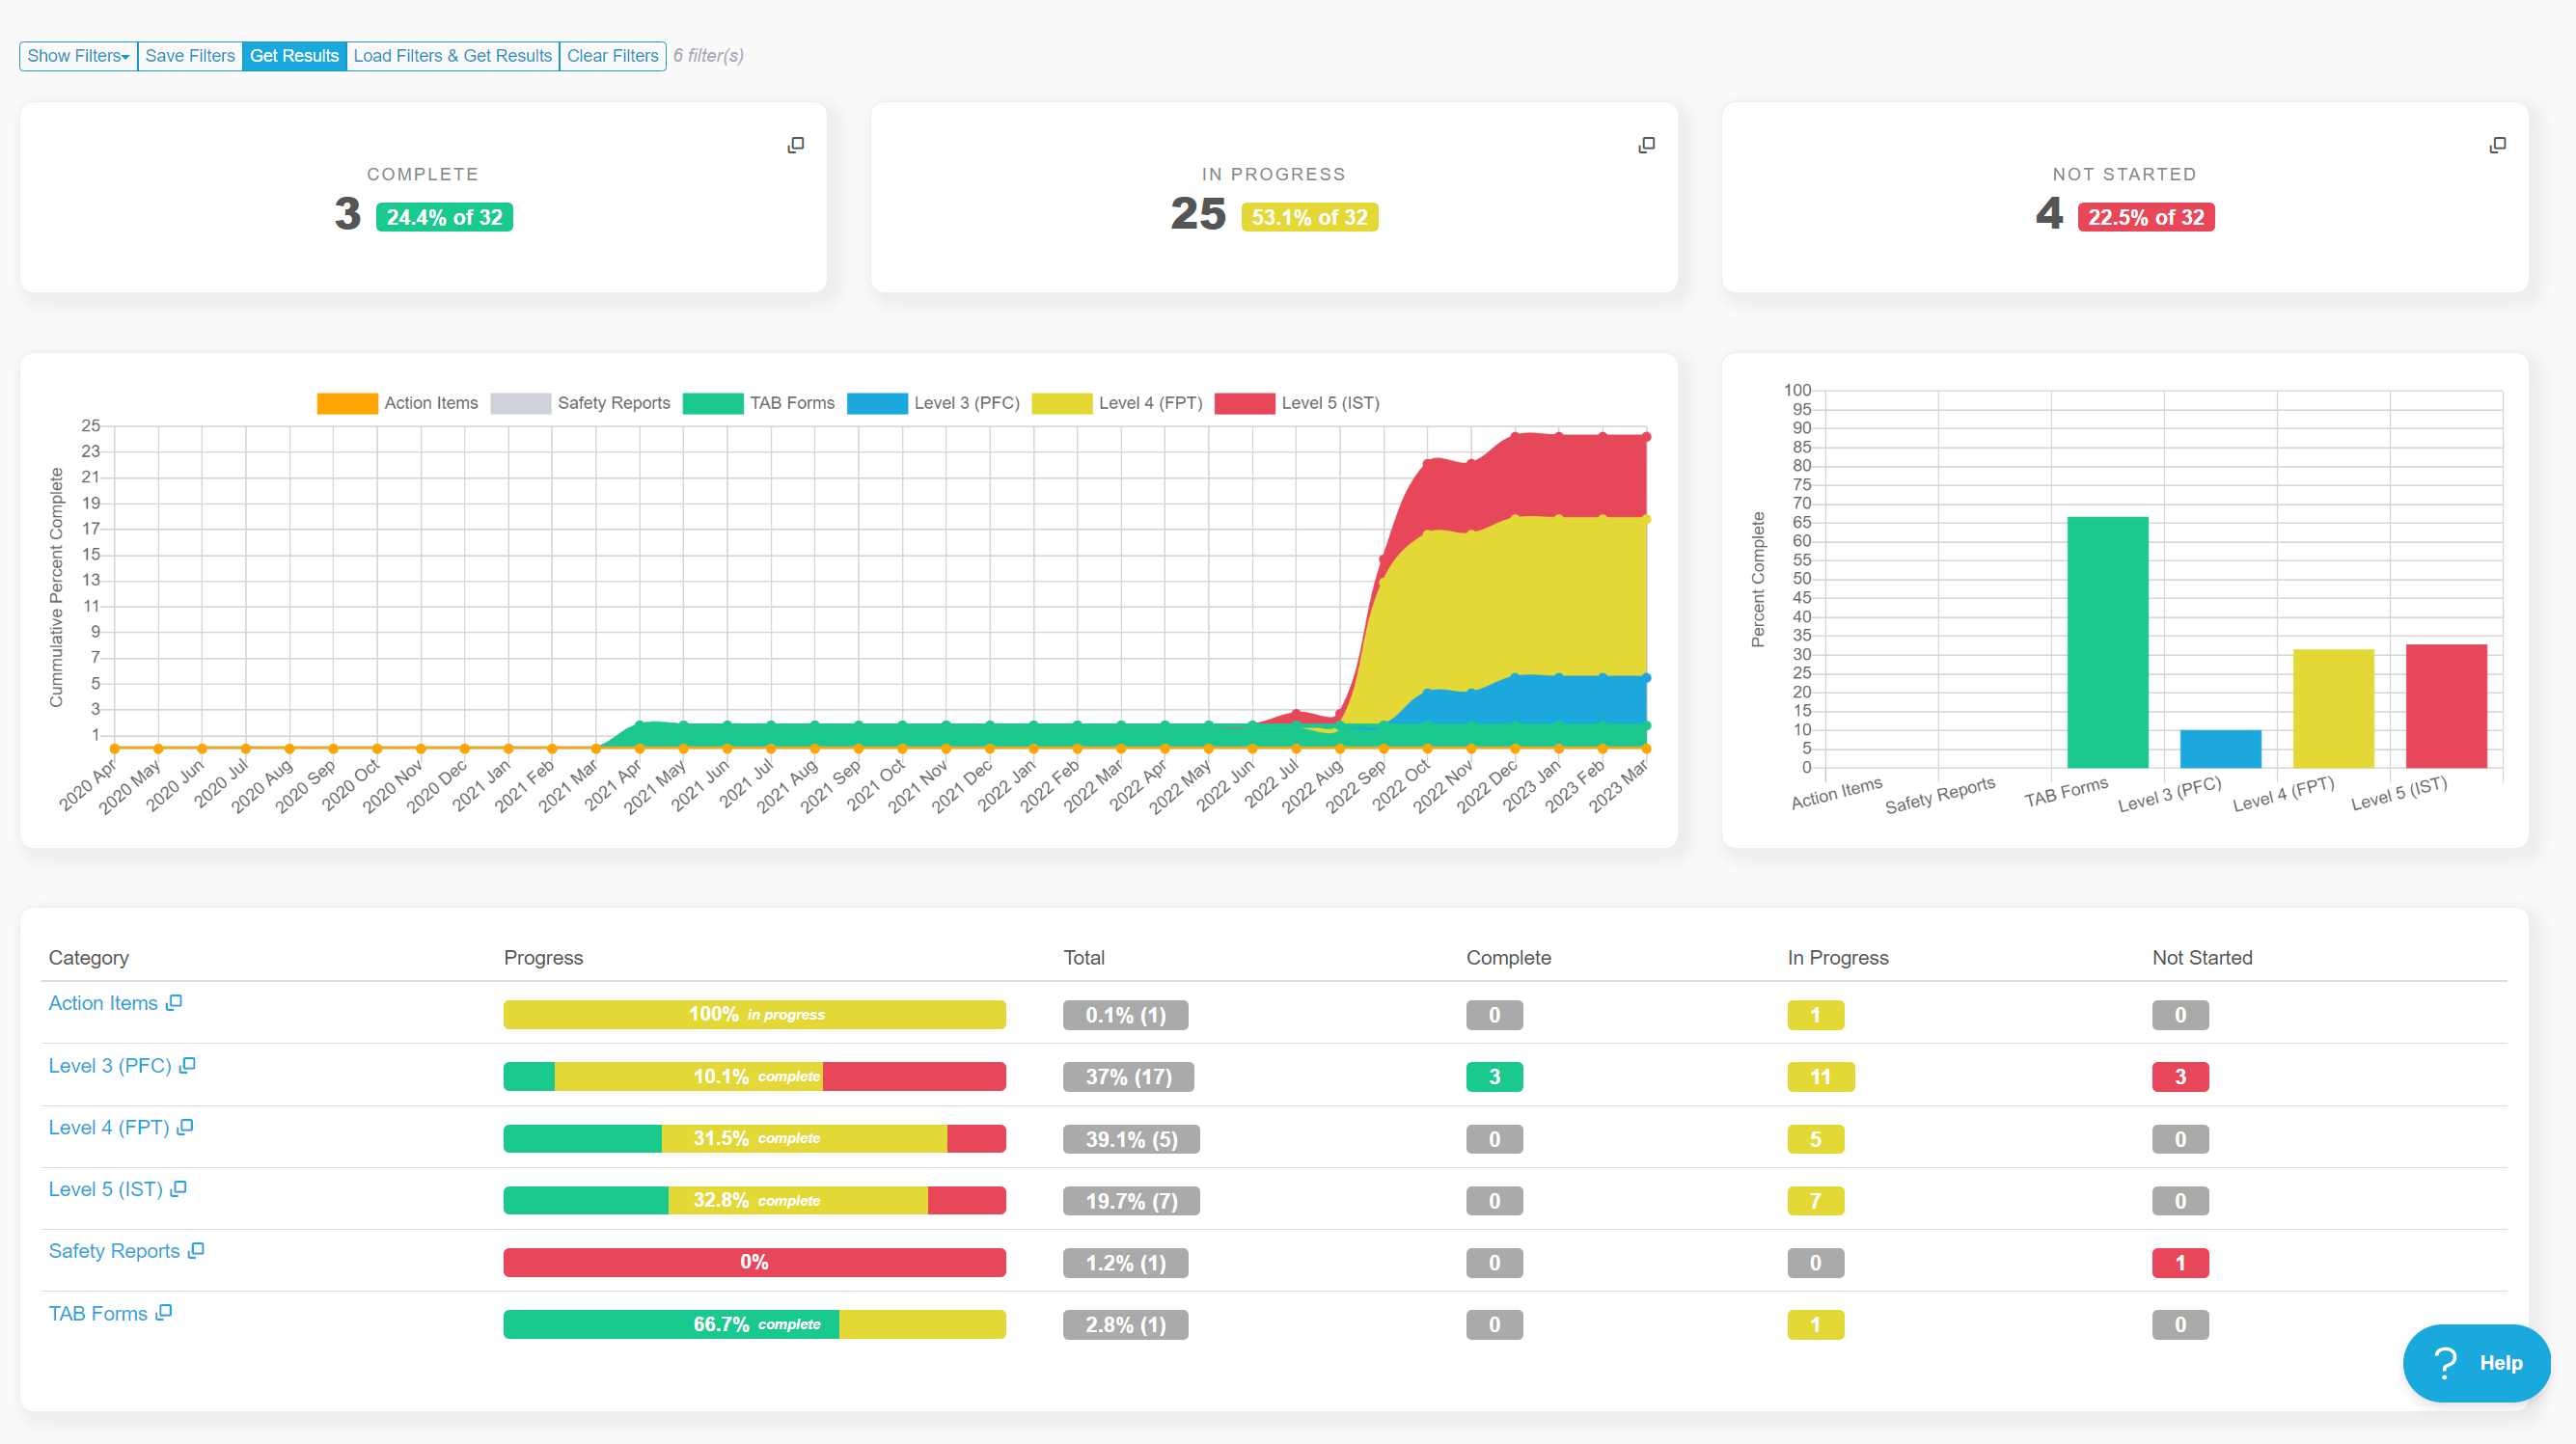Viewport: 2576px width, 1444px height.
Task: Toggle Safety Reports series in chart legend
Action: (613, 403)
